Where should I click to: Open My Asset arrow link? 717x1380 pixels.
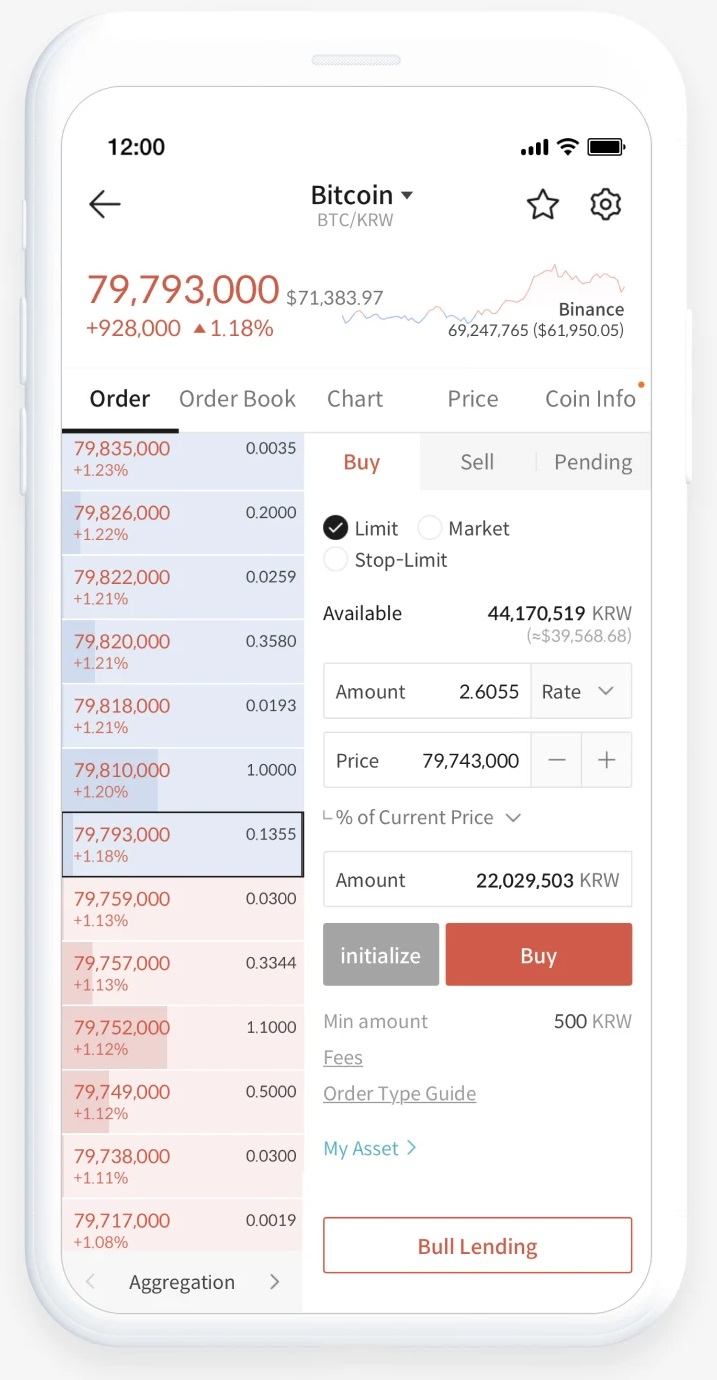click(x=370, y=1149)
